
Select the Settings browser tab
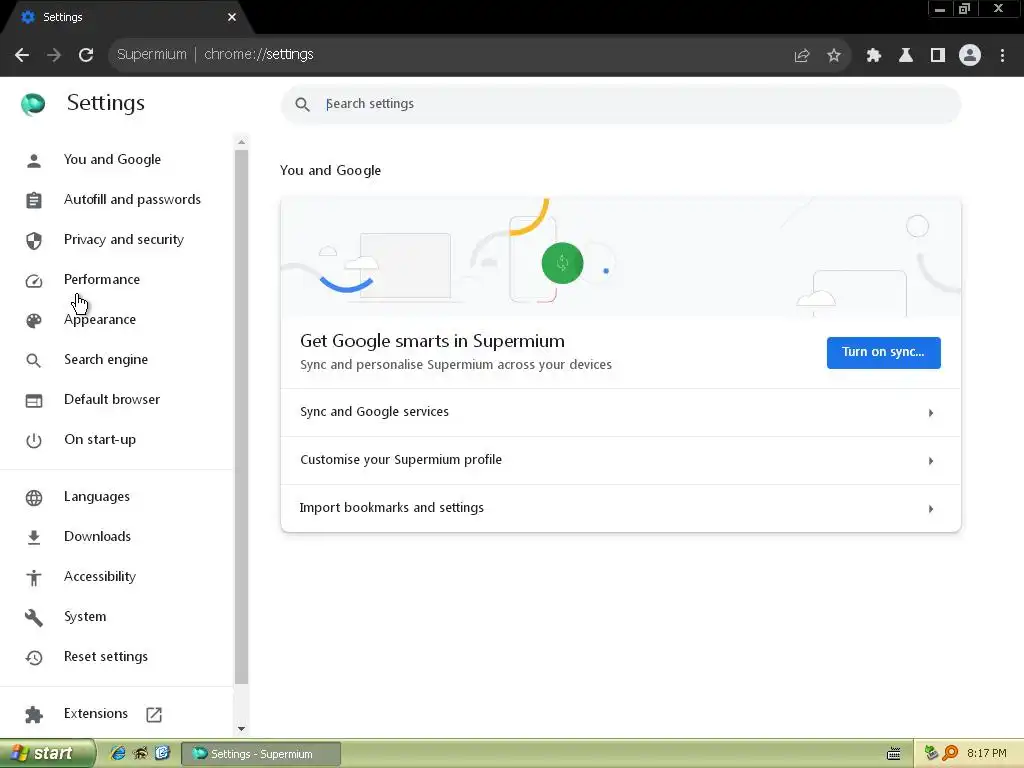coord(127,17)
